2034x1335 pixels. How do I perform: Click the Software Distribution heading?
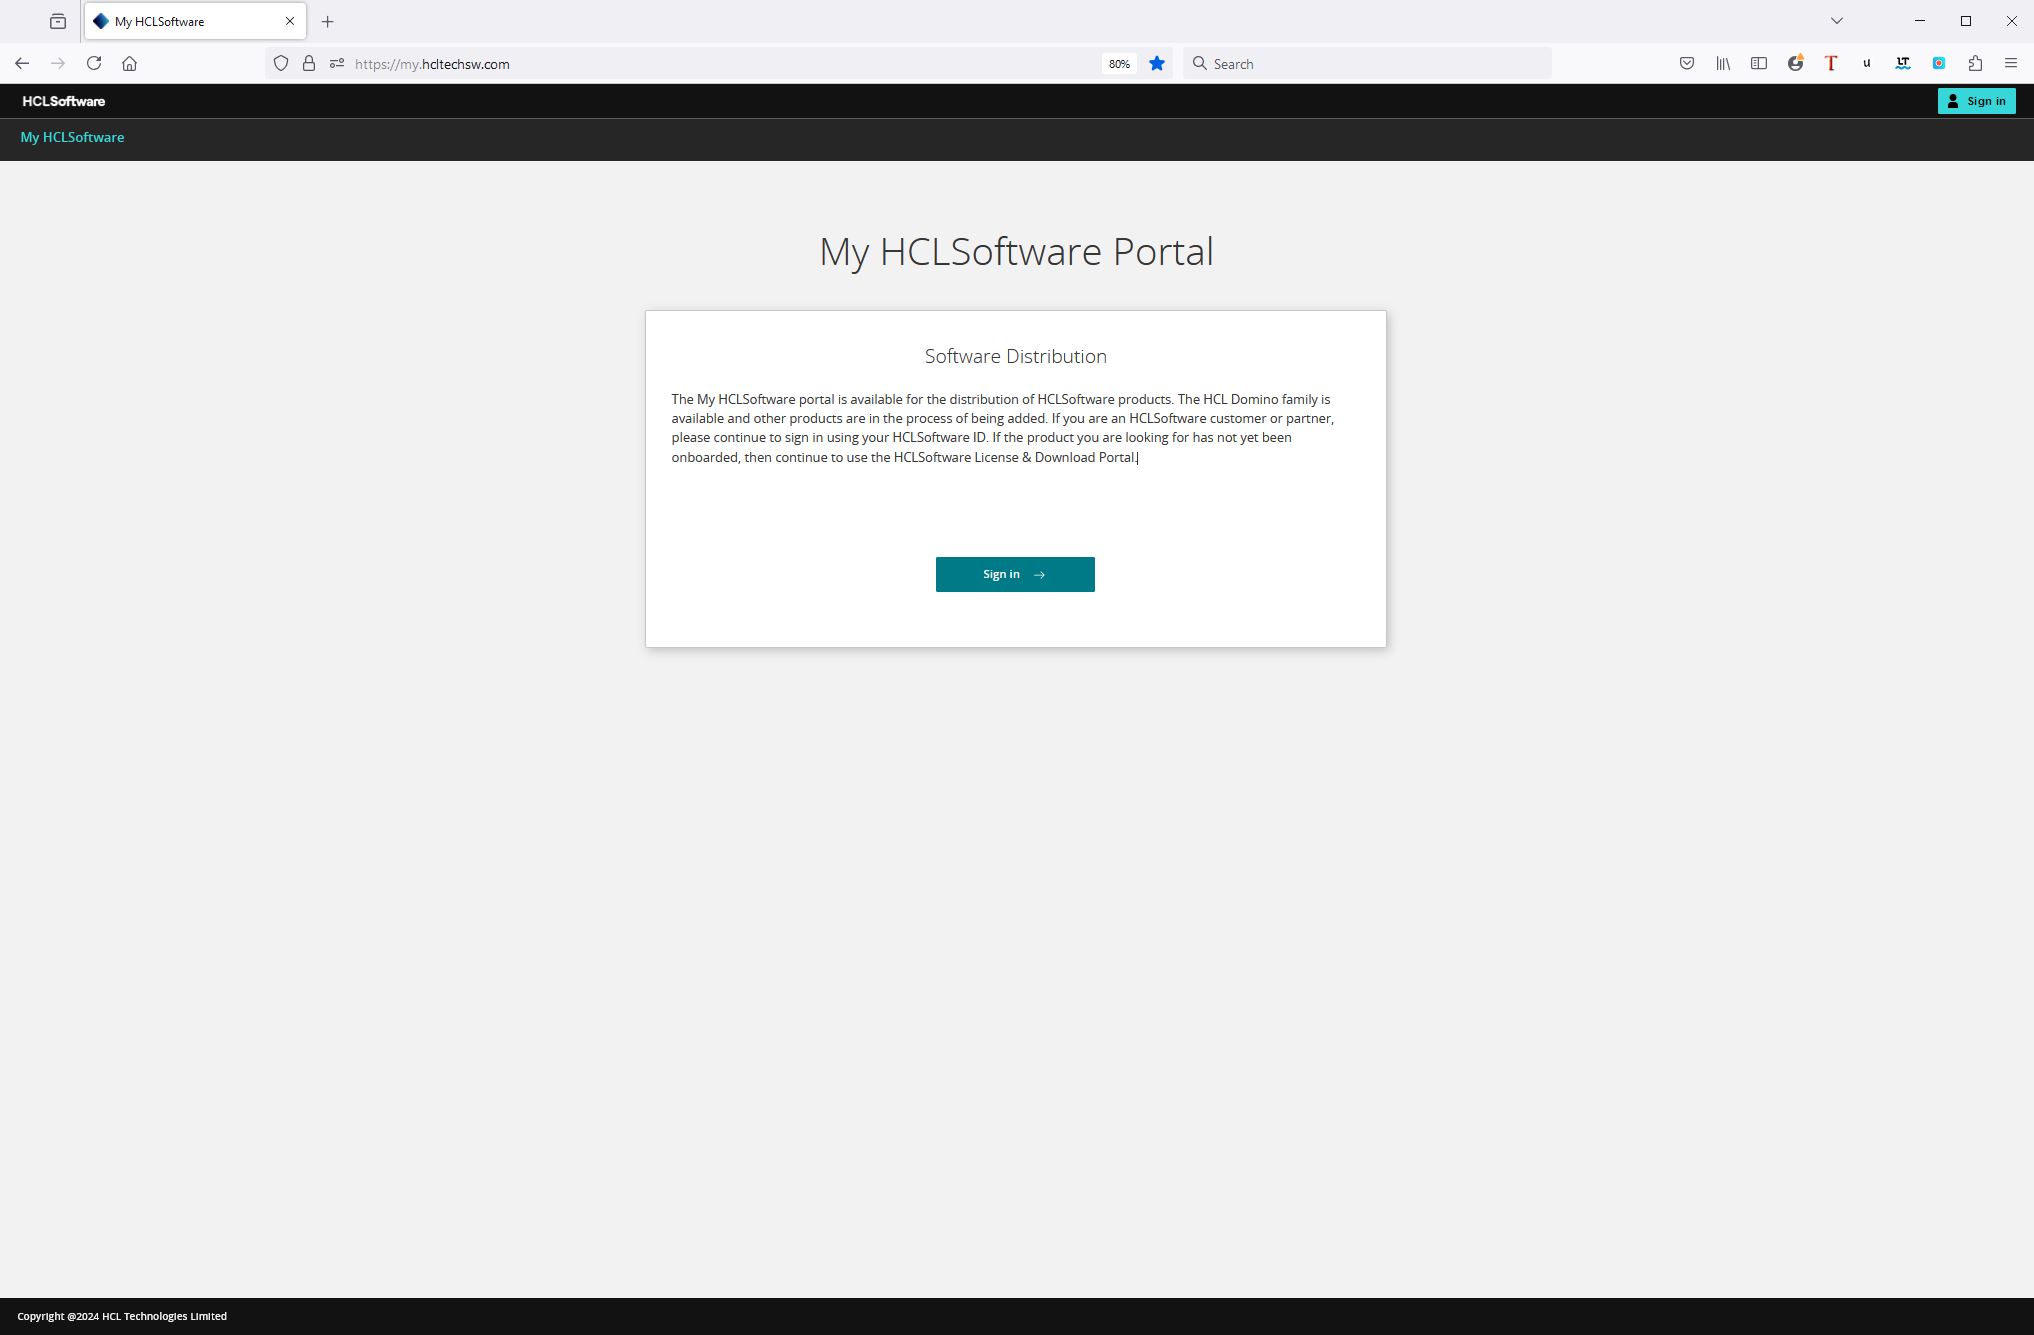tap(1016, 356)
